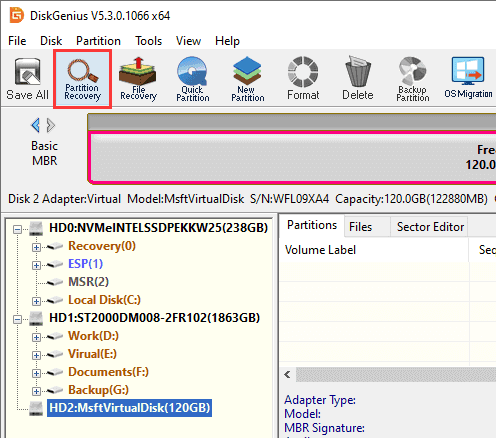Open the Backup Partition tool
This screenshot has width=496, height=438.
(413, 79)
